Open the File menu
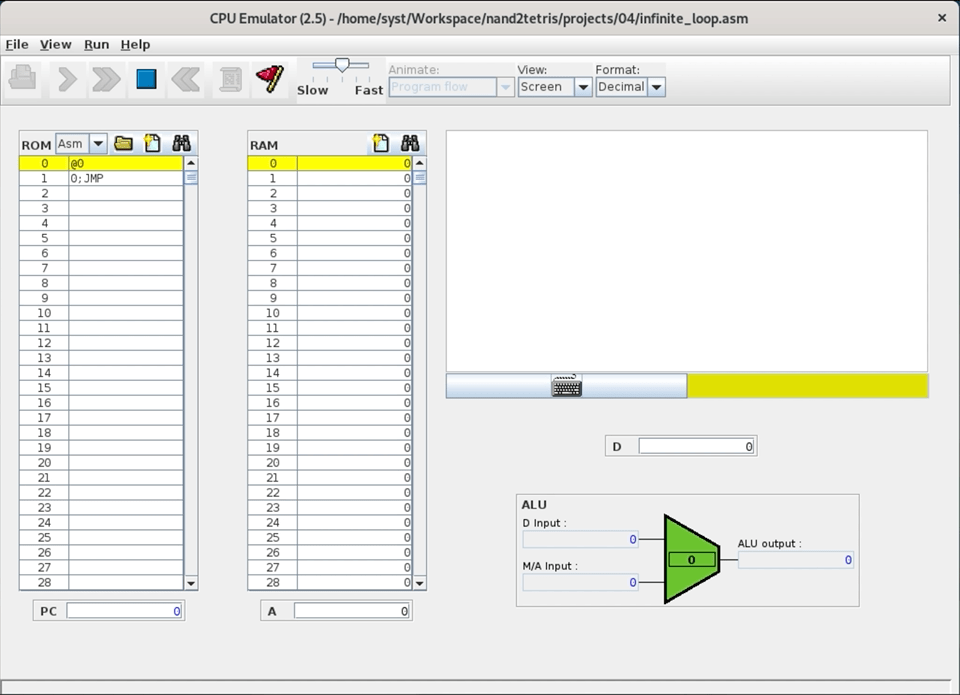 (17, 44)
